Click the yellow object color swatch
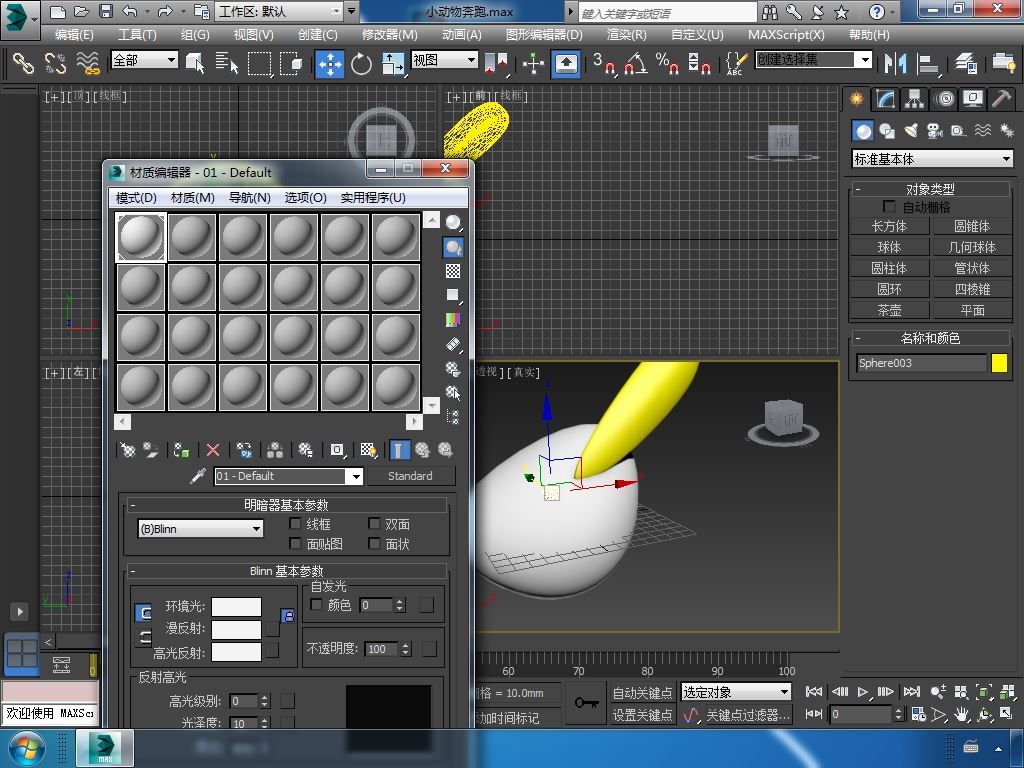The width and height of the screenshot is (1024, 768). (999, 363)
